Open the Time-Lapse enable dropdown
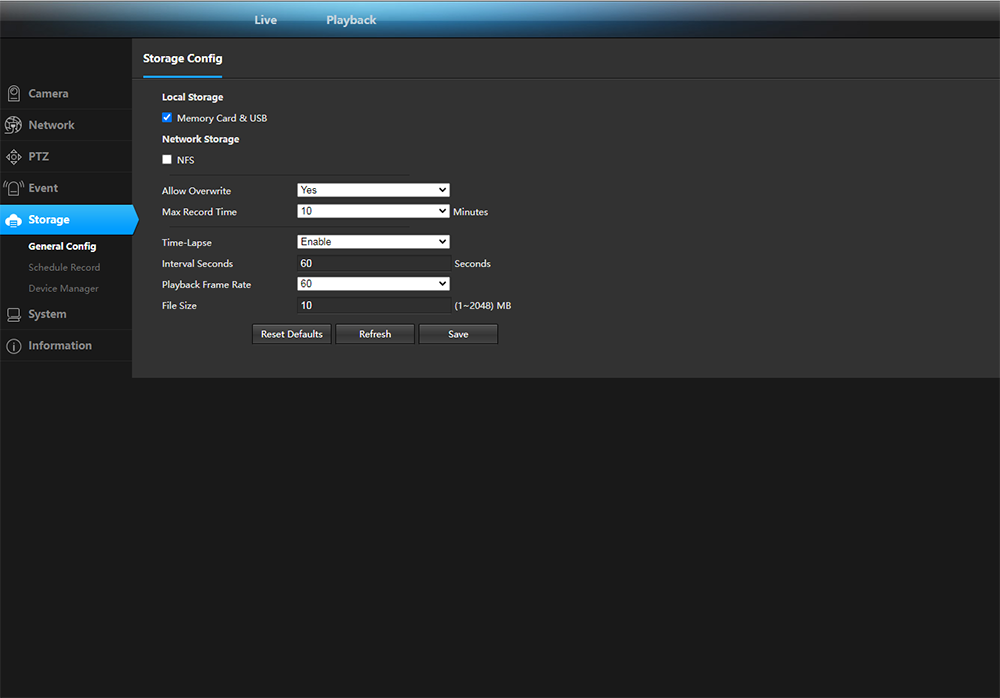 coord(373,242)
